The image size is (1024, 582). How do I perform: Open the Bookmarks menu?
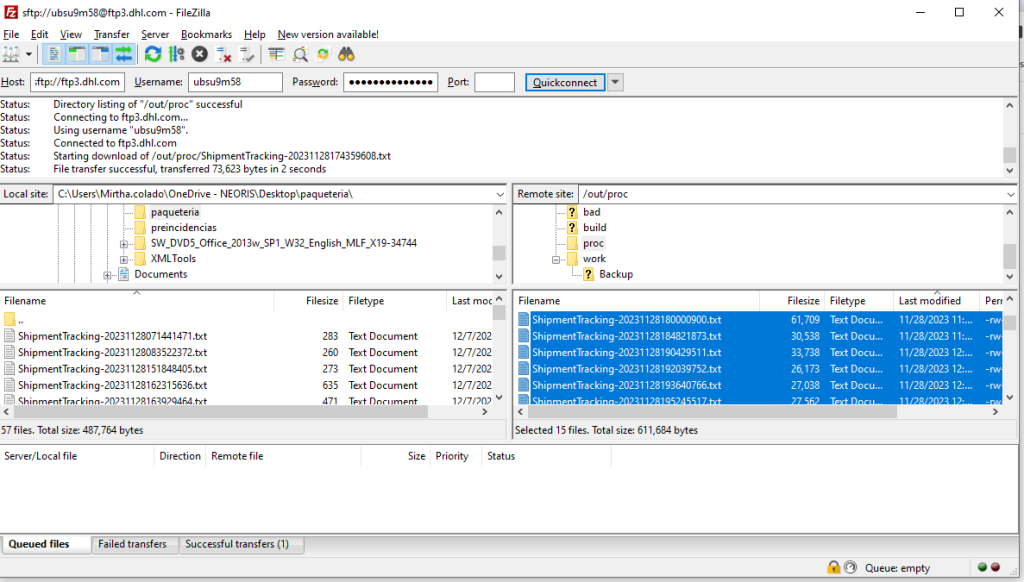tap(206, 35)
